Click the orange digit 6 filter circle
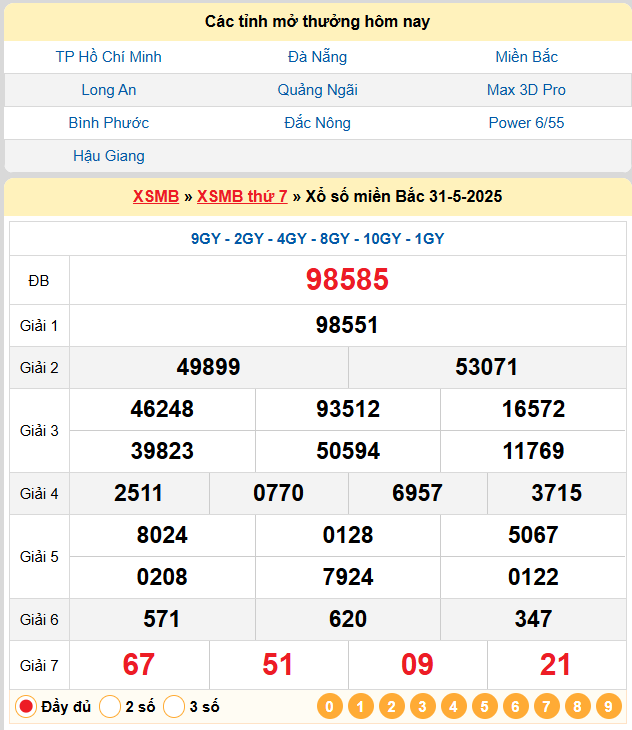The height and width of the screenshot is (730, 632). pyautogui.click(x=515, y=706)
